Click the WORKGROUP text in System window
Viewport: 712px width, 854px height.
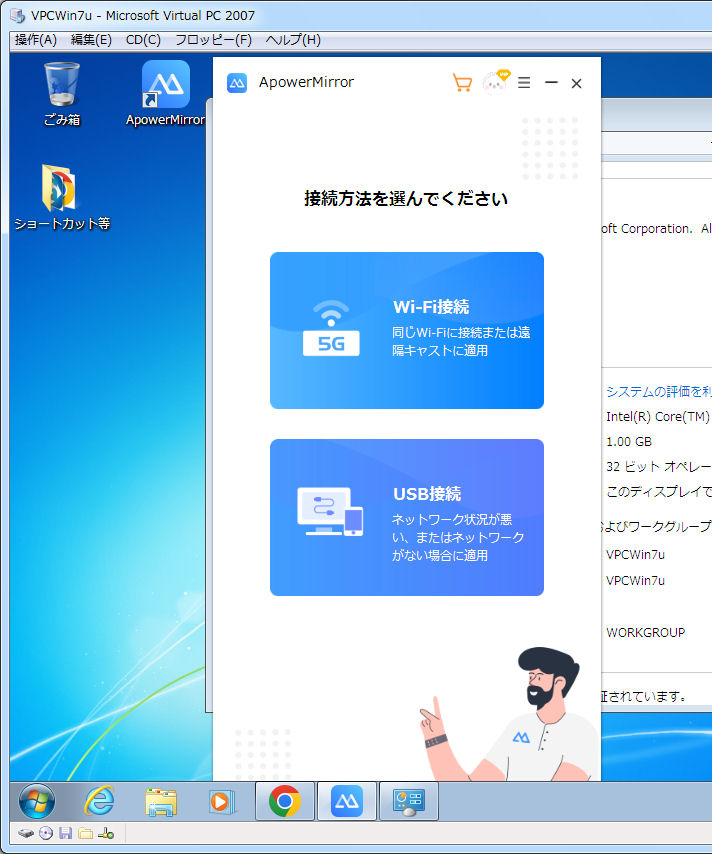646,632
